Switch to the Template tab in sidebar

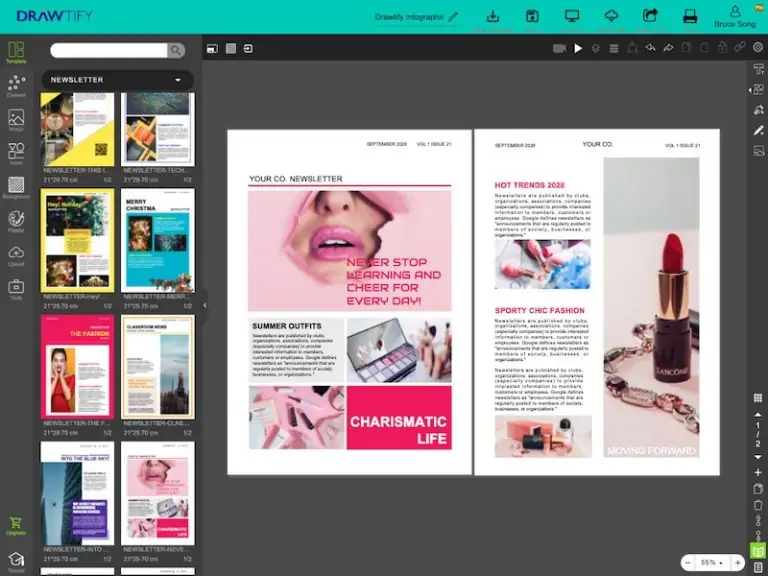tap(16, 52)
